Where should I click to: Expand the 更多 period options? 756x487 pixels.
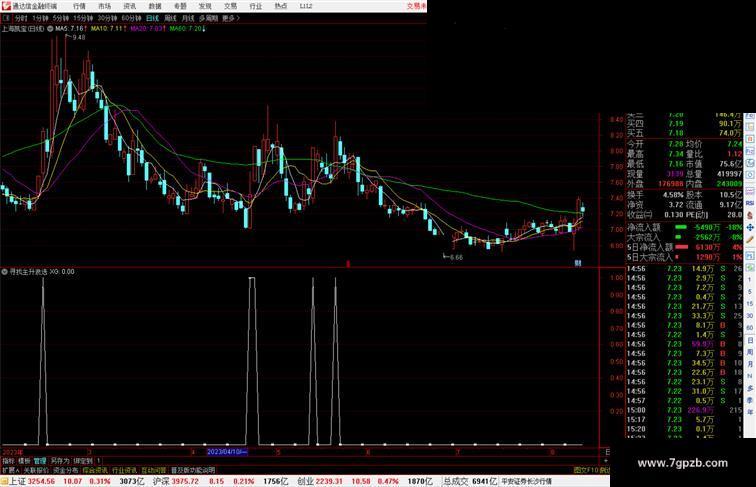point(230,18)
